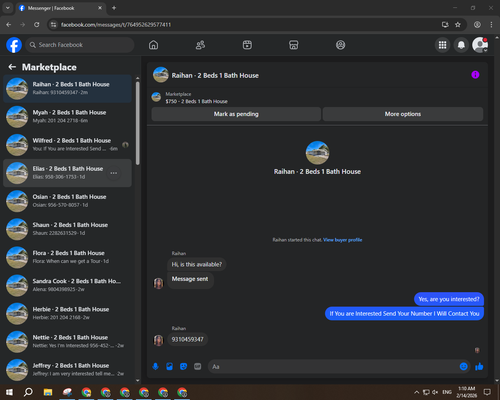Image resolution: width=500 pixels, height=400 pixels.
Task: Click the 'Yes, are you interested?' message bubble
Action: 449,299
